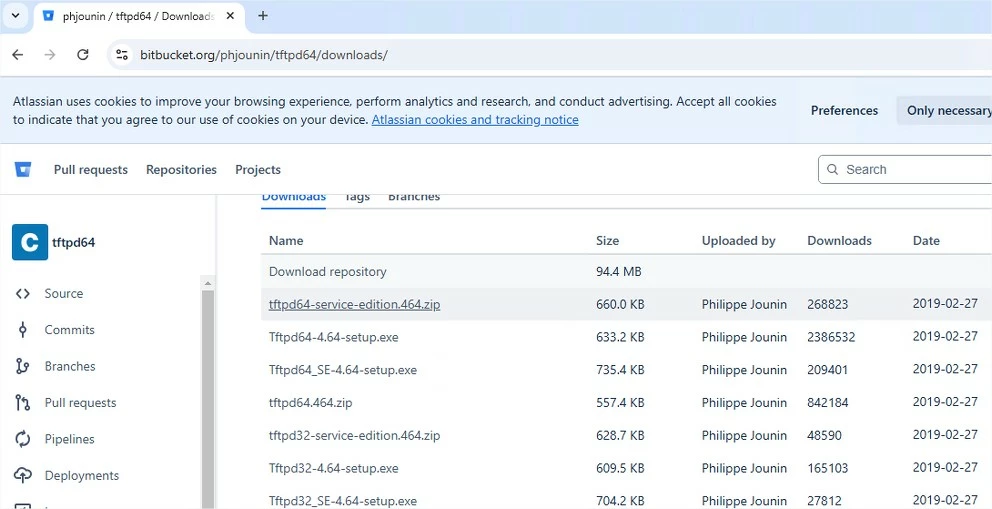Viewport: 992px width, 509px height.
Task: Click the sidebar scrollbar up arrow
Action: coord(208,283)
